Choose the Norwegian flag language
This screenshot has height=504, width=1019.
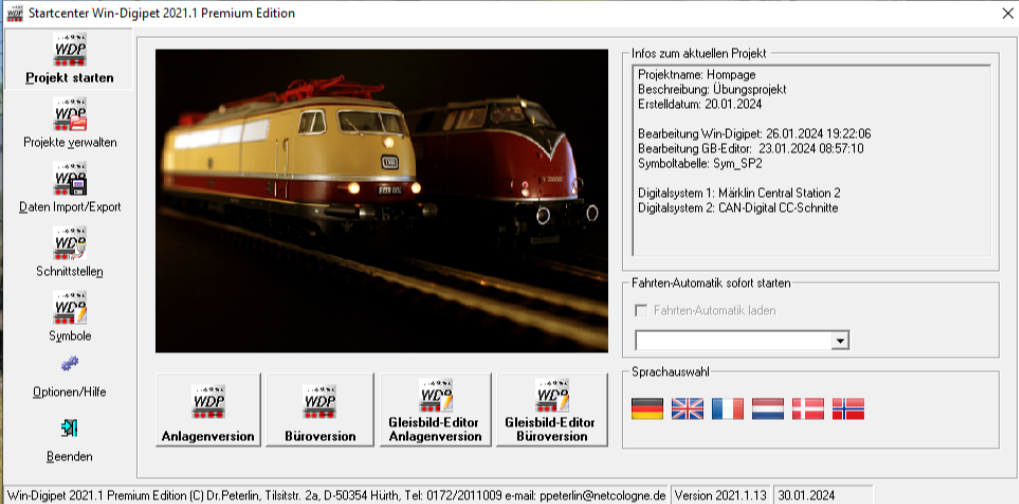tap(848, 408)
